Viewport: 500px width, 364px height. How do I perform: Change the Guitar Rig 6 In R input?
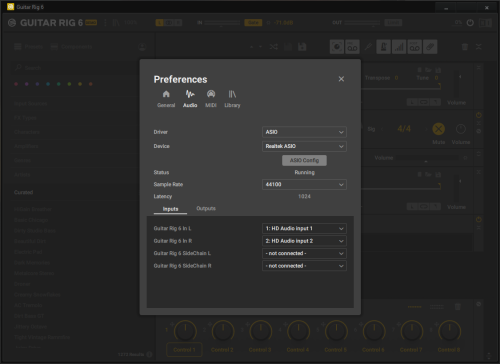pos(304,241)
